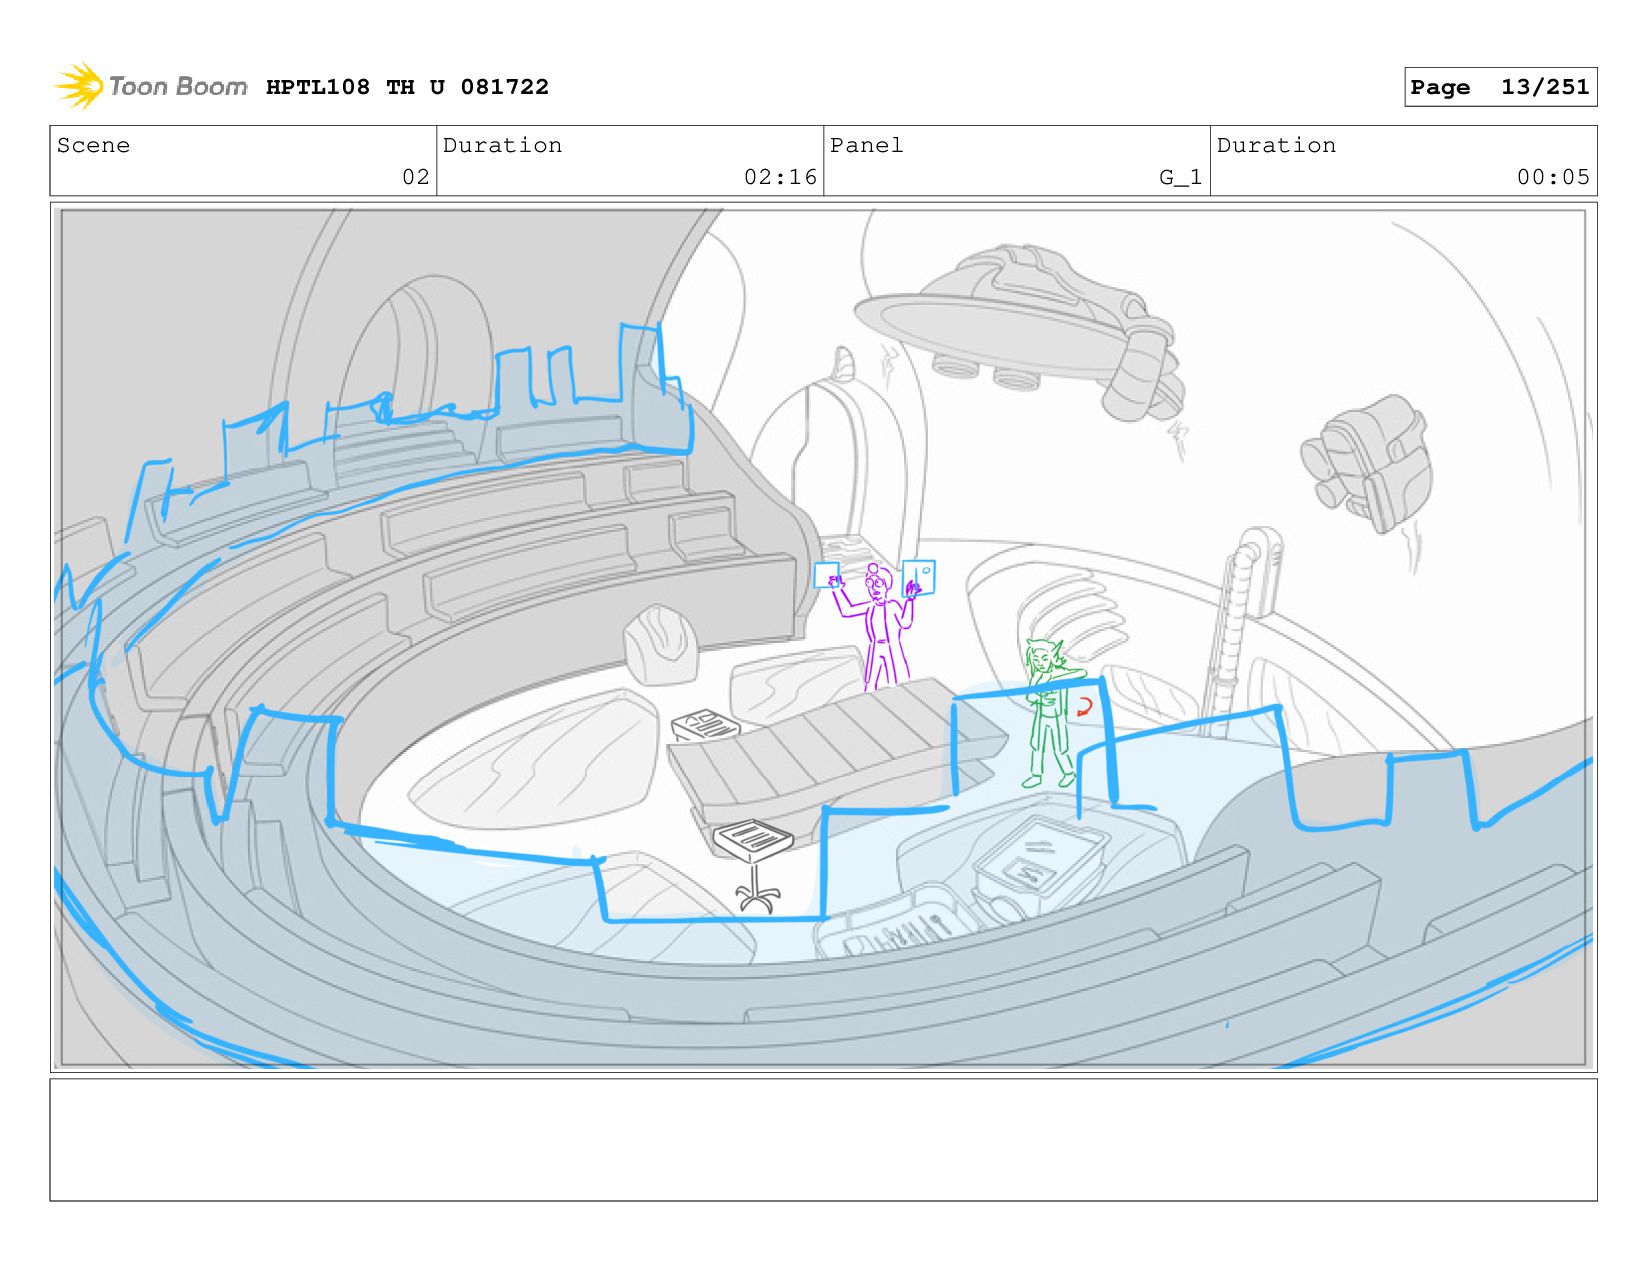The image size is (1648, 1276).
Task: Select the HPTL108 TH U 081722 title
Action: coord(407,87)
